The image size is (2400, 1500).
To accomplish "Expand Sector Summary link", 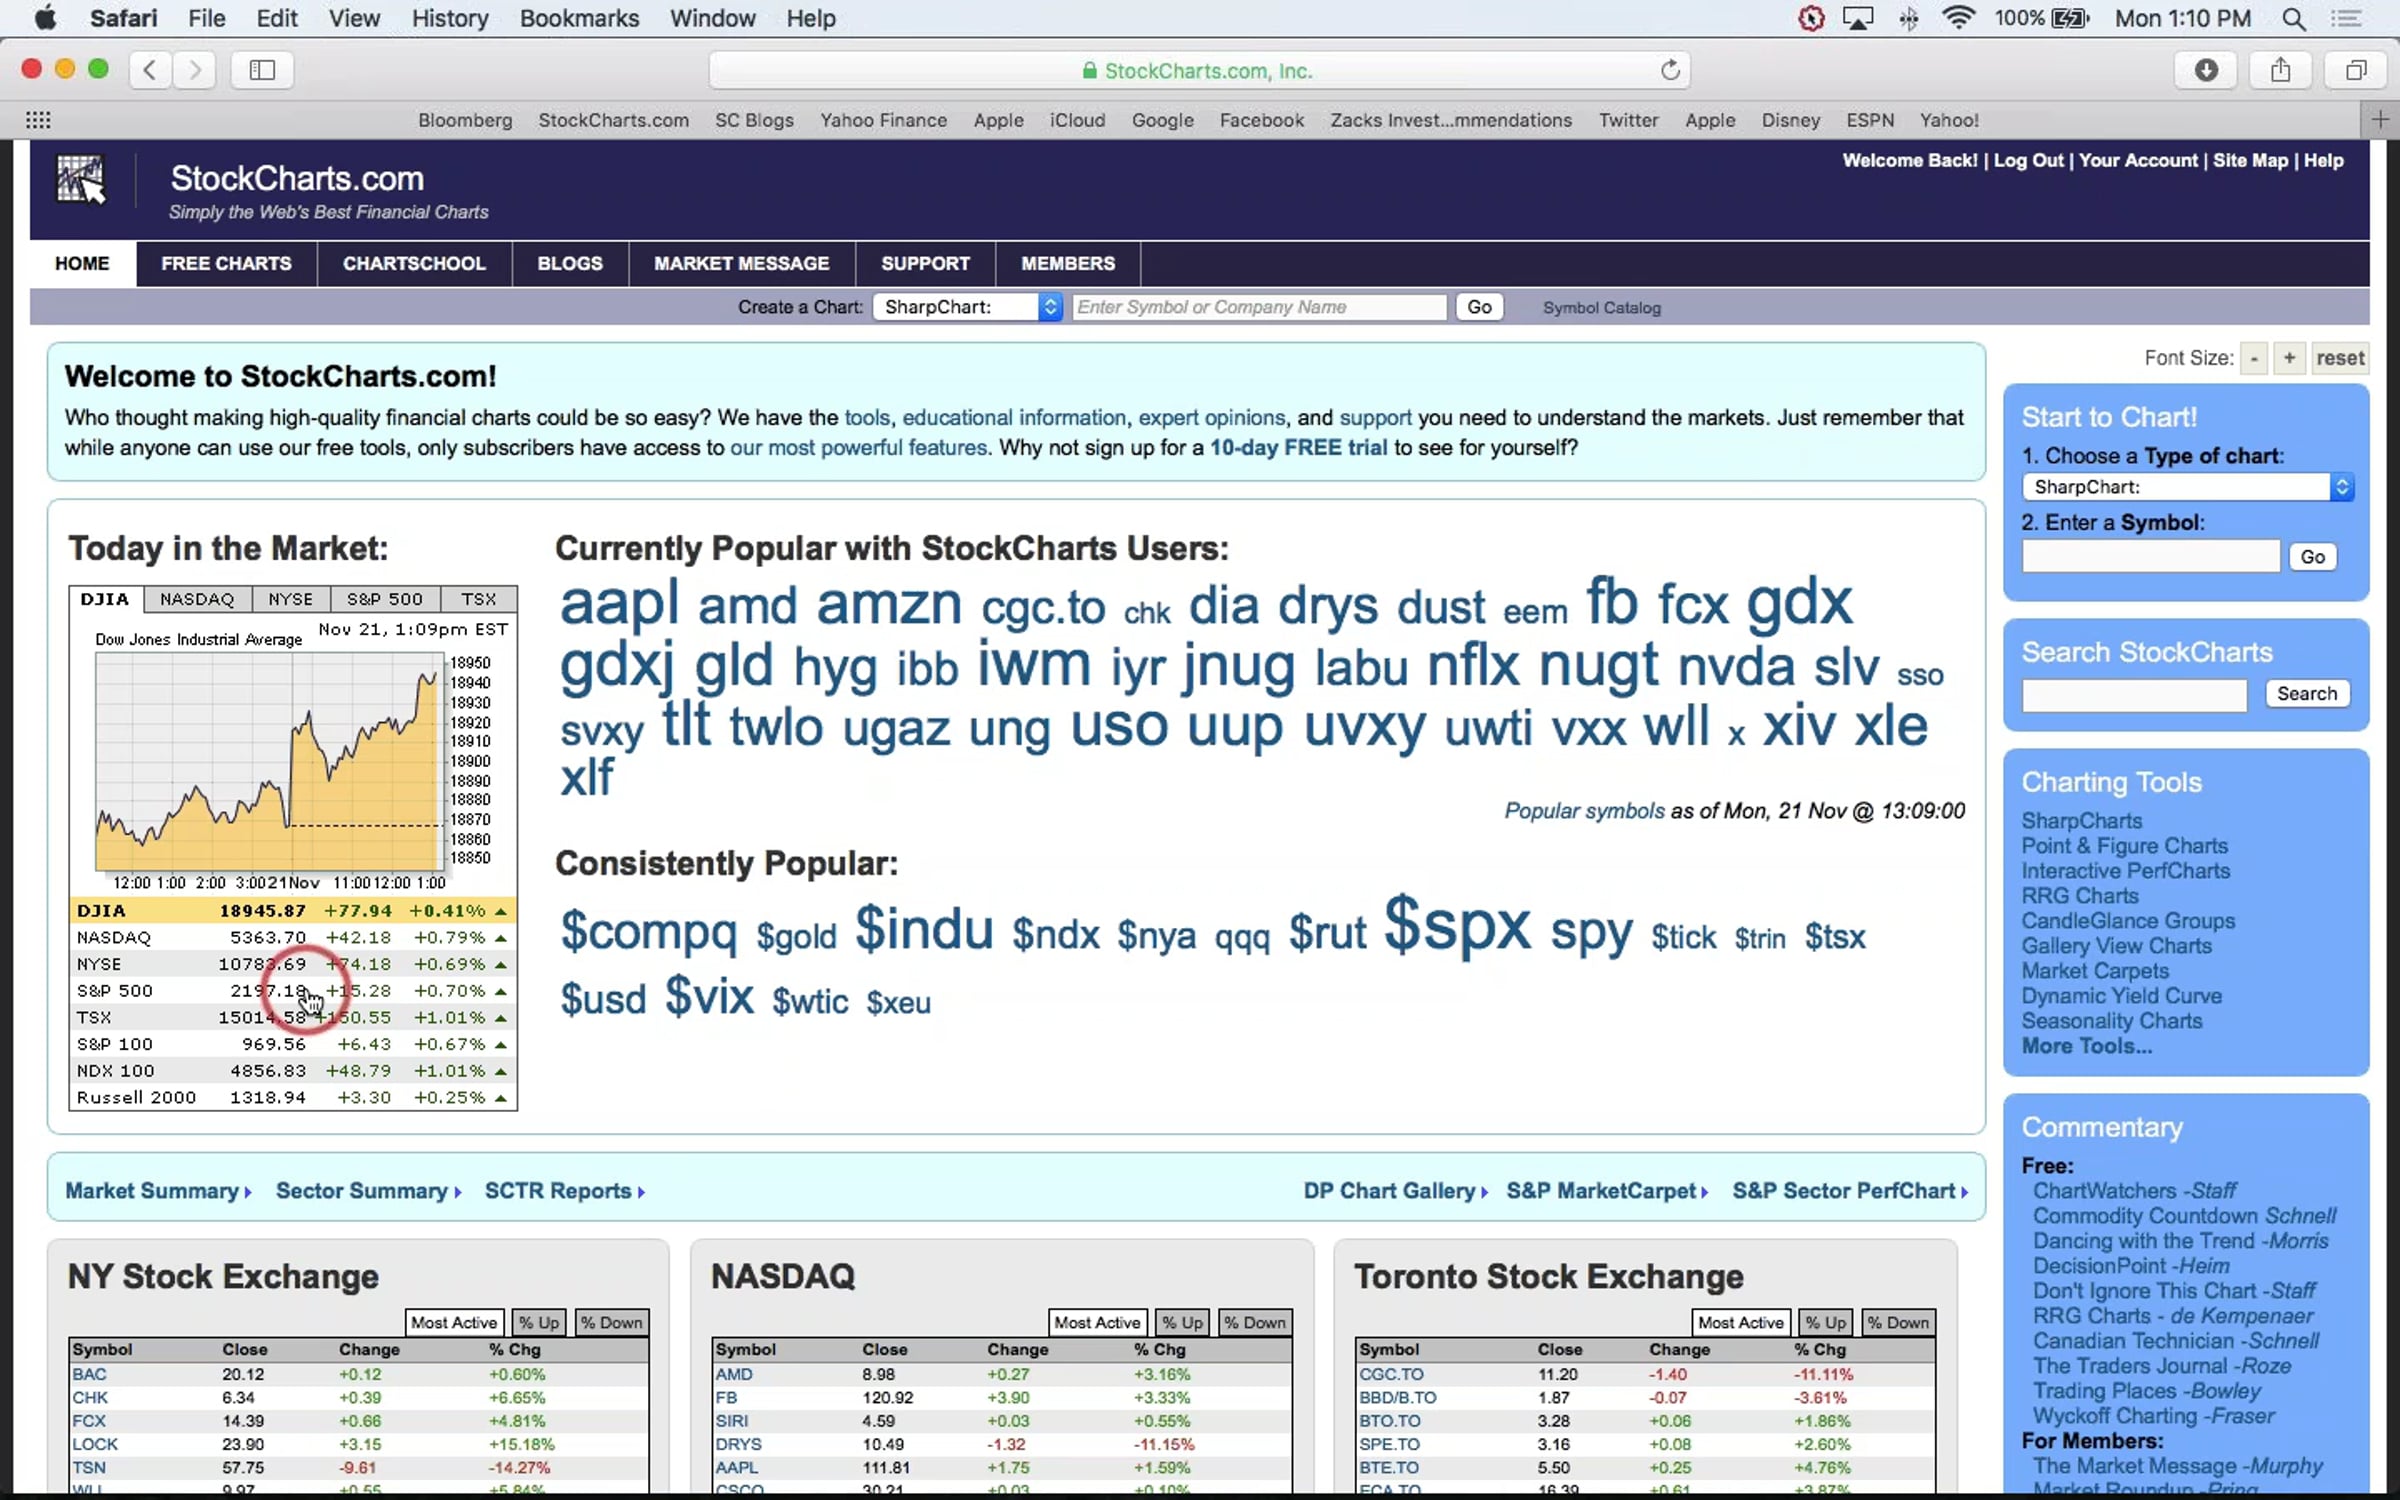I will tap(368, 1191).
